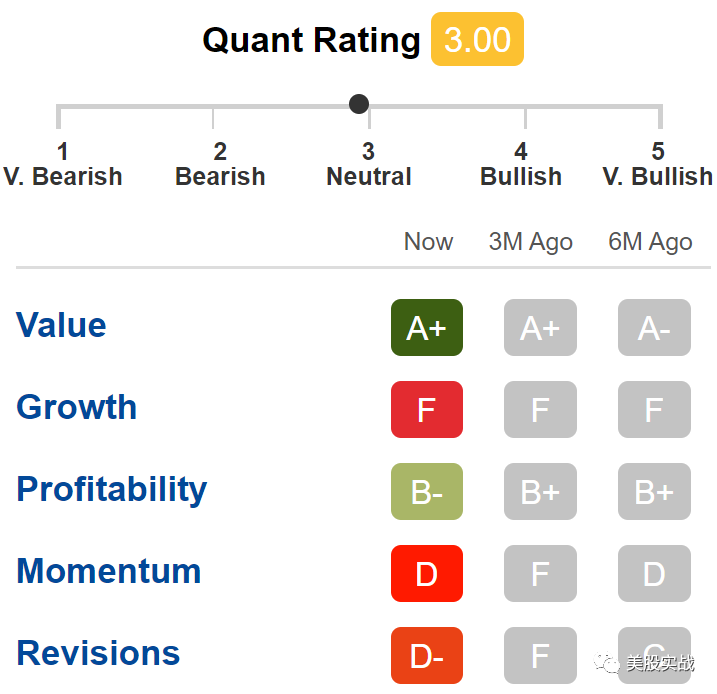Click the orange D- Revisions grade now
717x694 pixels.
[427, 655]
